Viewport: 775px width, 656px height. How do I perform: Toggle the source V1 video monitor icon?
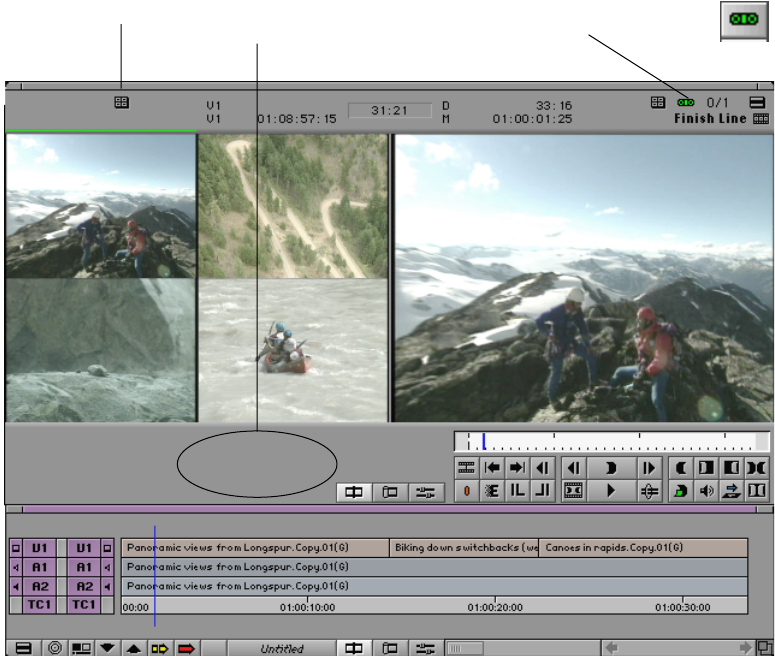point(16,548)
